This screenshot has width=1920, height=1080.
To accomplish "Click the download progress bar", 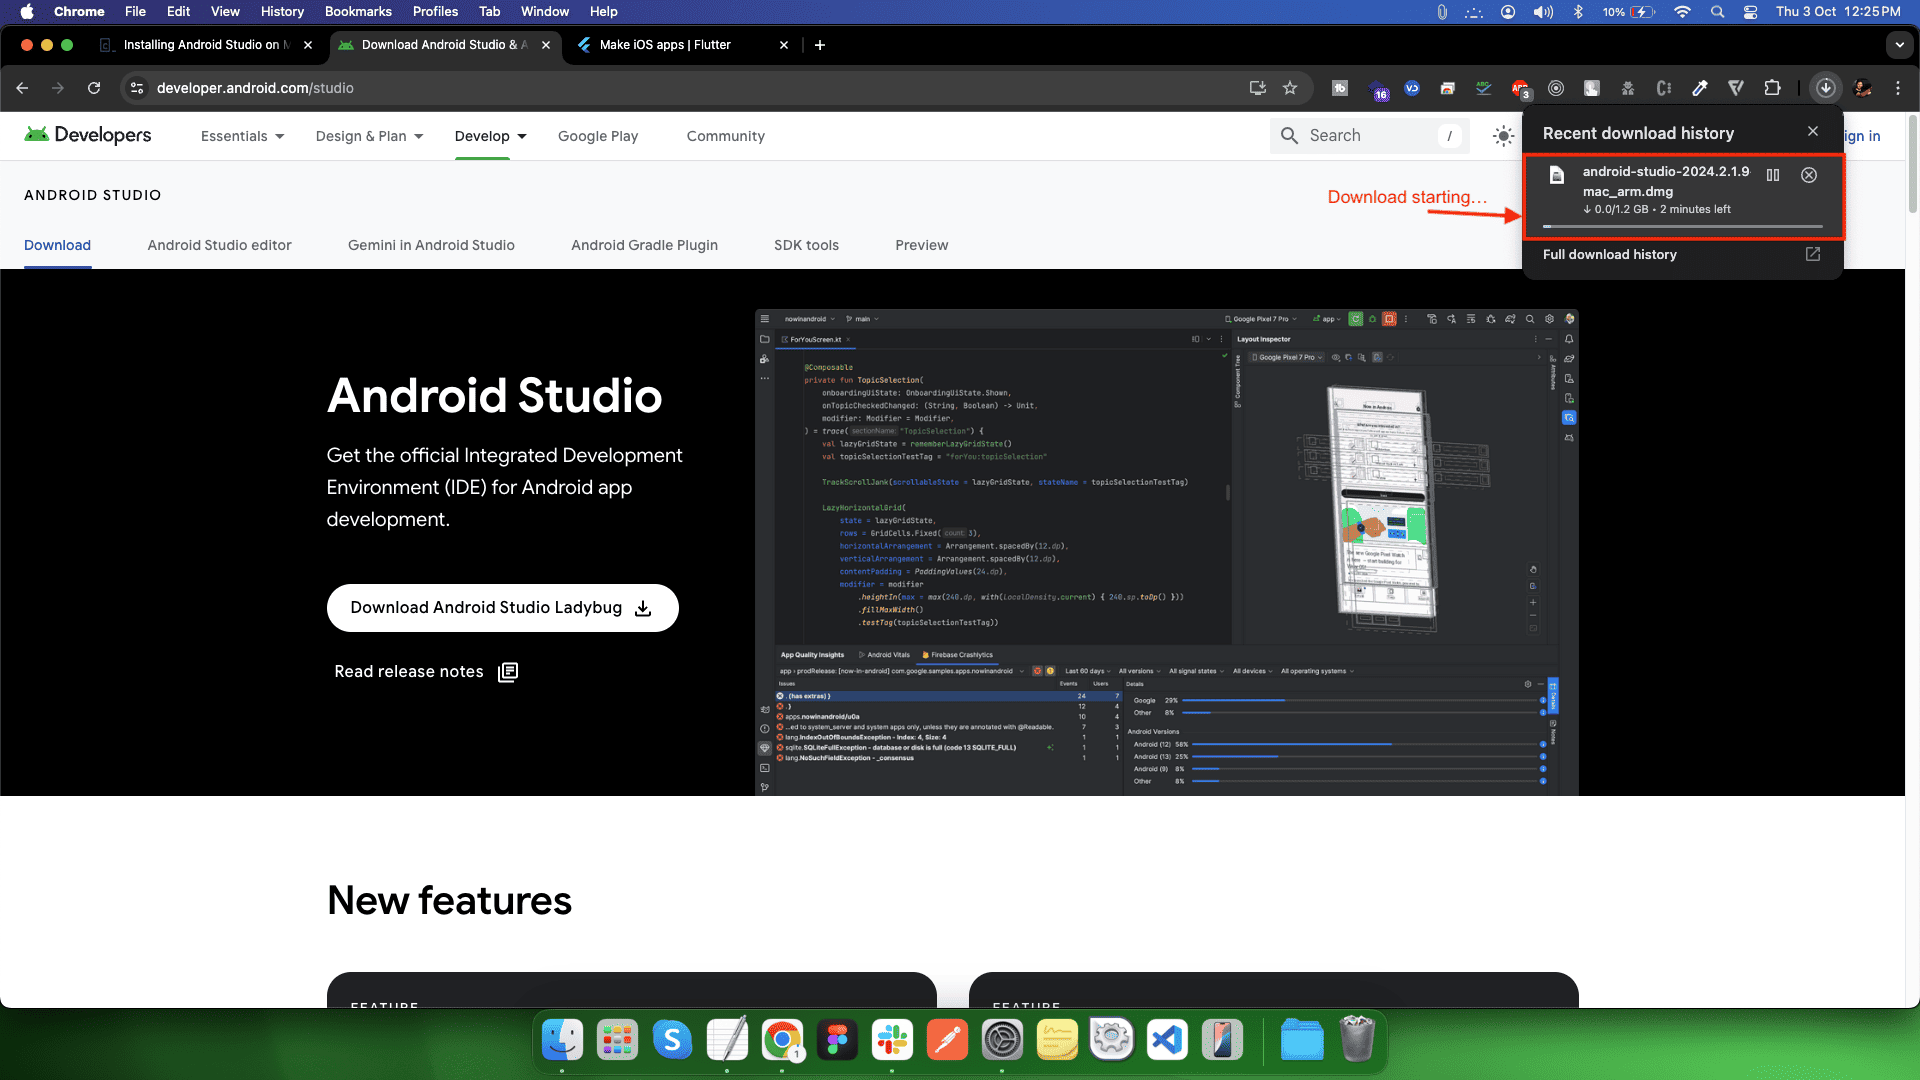I will tap(1682, 227).
